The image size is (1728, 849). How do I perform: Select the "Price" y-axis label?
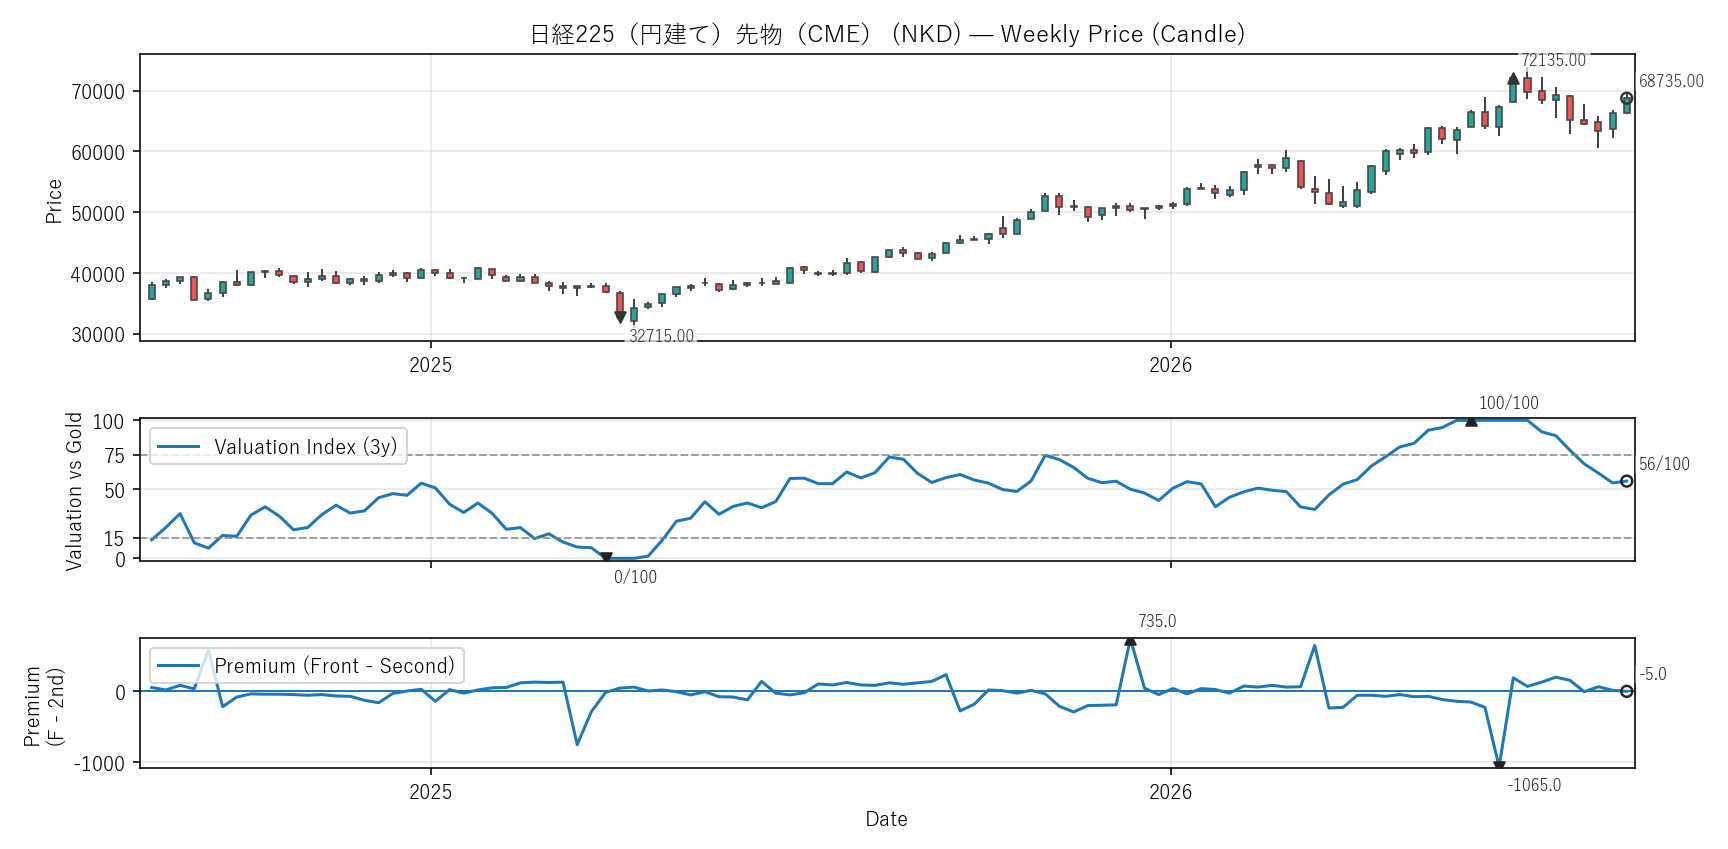tap(54, 201)
